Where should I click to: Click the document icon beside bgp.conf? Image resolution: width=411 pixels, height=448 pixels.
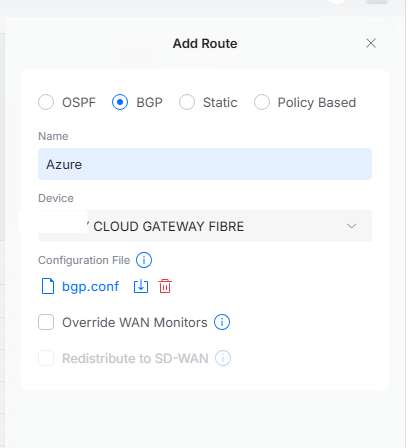pos(48,286)
